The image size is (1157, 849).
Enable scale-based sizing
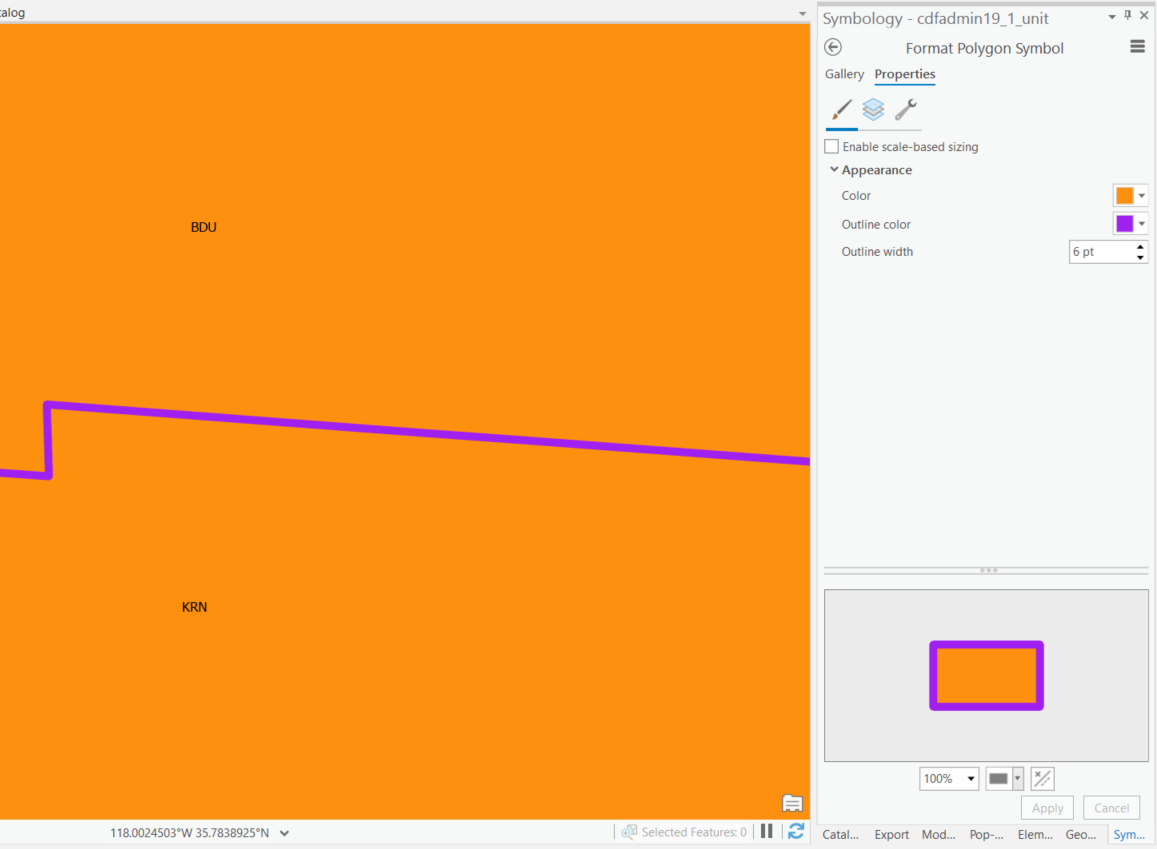[x=831, y=146]
